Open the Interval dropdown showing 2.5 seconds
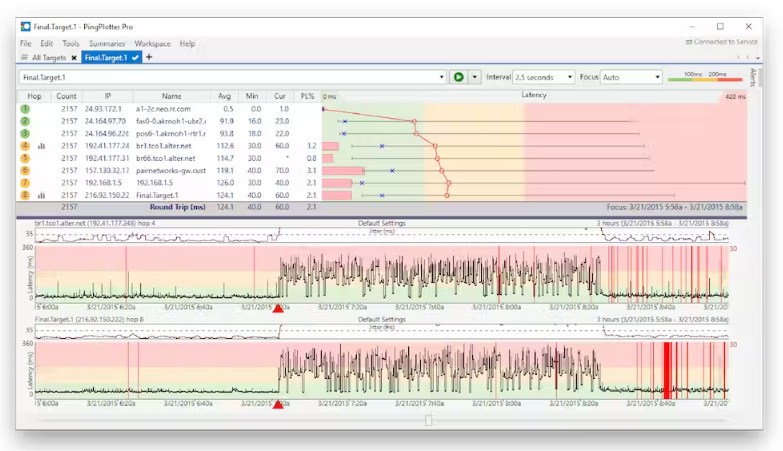Image resolution: width=783 pixels, height=451 pixels. (x=543, y=77)
